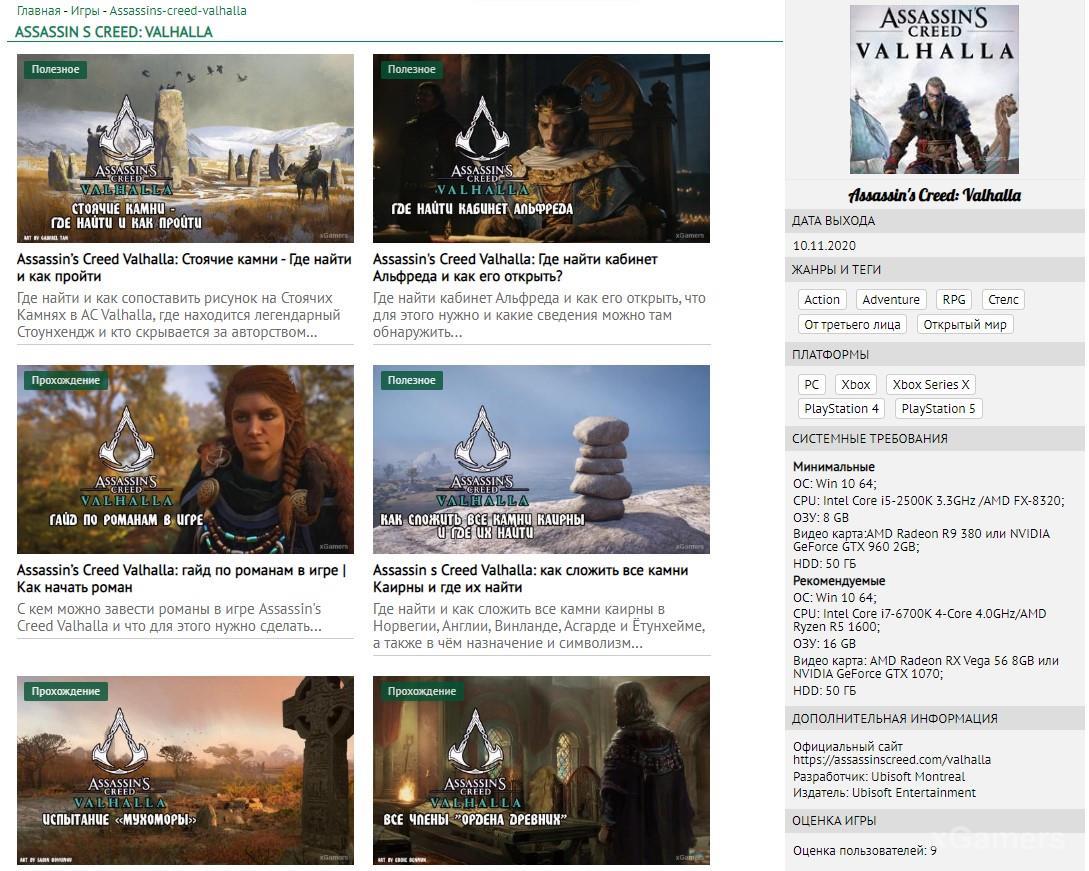The image size is (1089, 871).
Task: Click the 'Видео карта:AMD Radeon R9 380' line
Action: pos(922,540)
